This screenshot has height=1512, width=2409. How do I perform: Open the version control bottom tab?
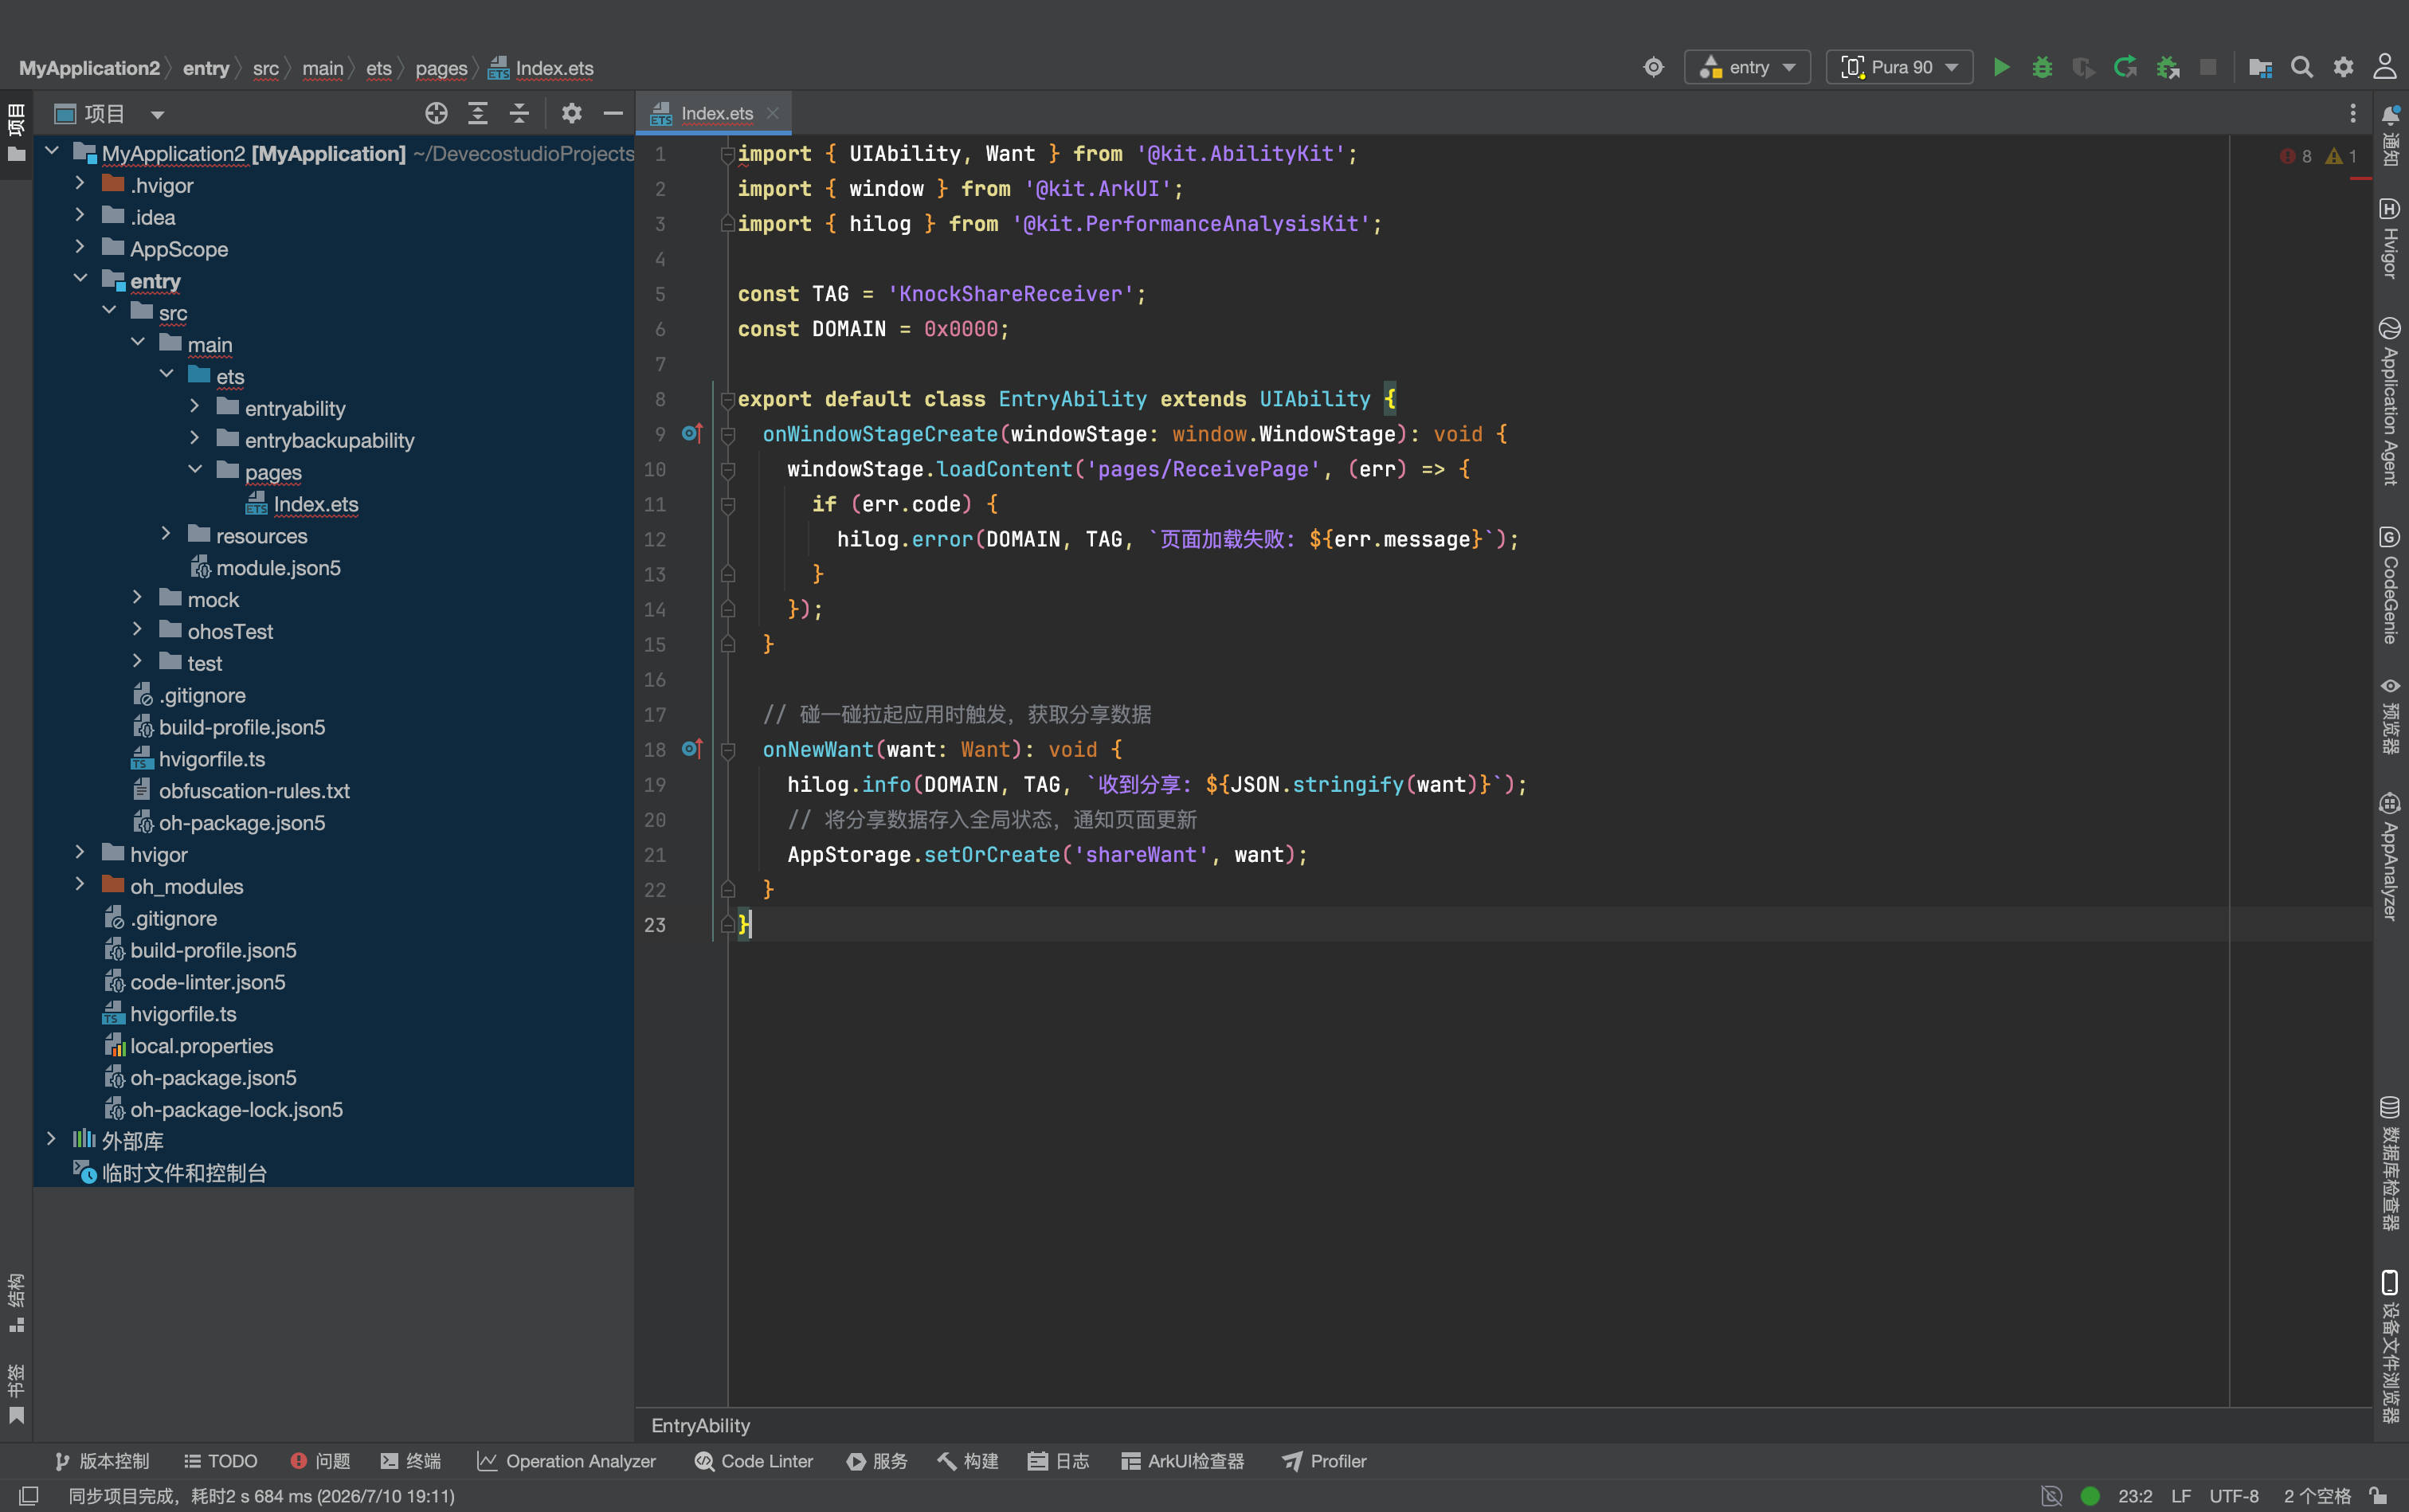[102, 1461]
